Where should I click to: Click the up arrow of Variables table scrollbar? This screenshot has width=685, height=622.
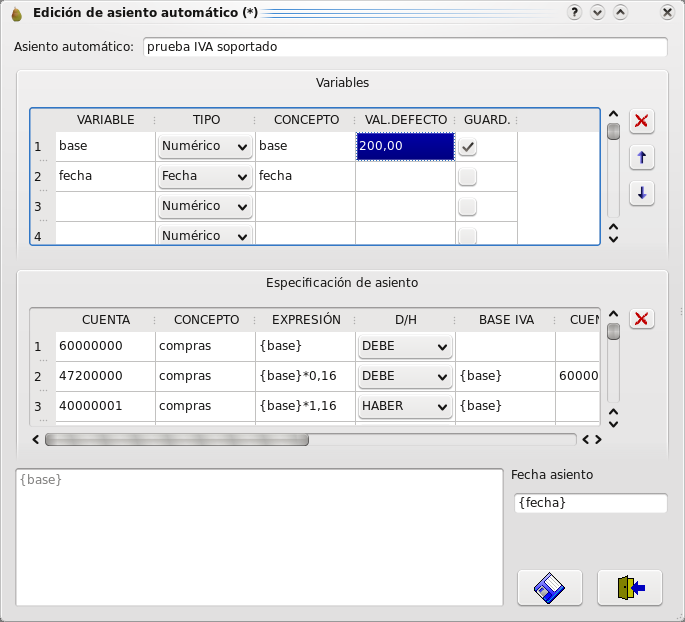tap(613, 114)
